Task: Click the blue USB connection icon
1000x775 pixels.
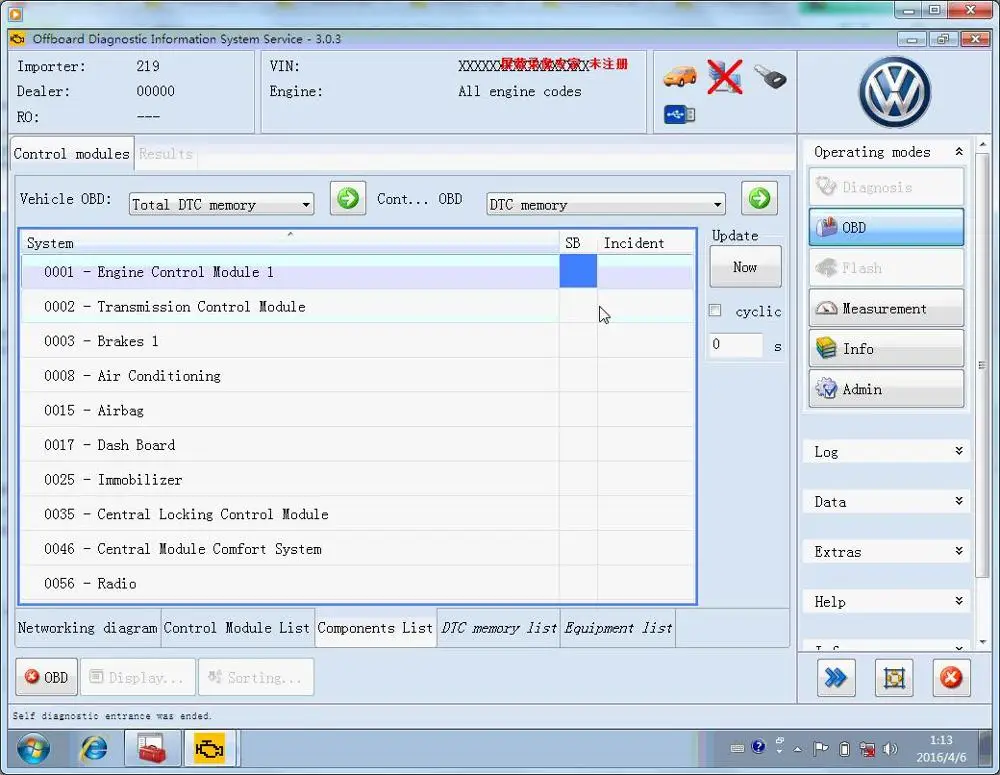Action: [679, 115]
